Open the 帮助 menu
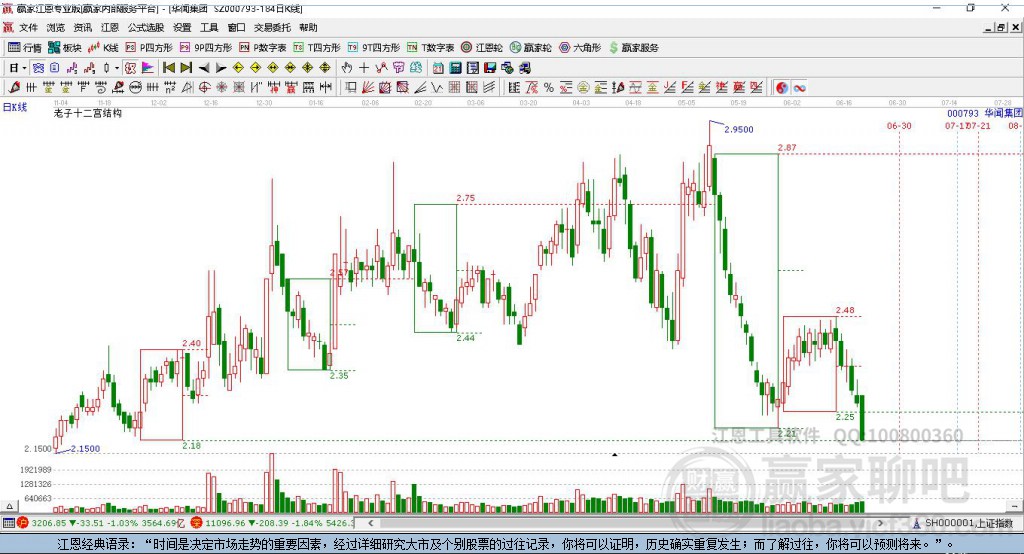Screen dimensions: 1024x554 (308, 27)
